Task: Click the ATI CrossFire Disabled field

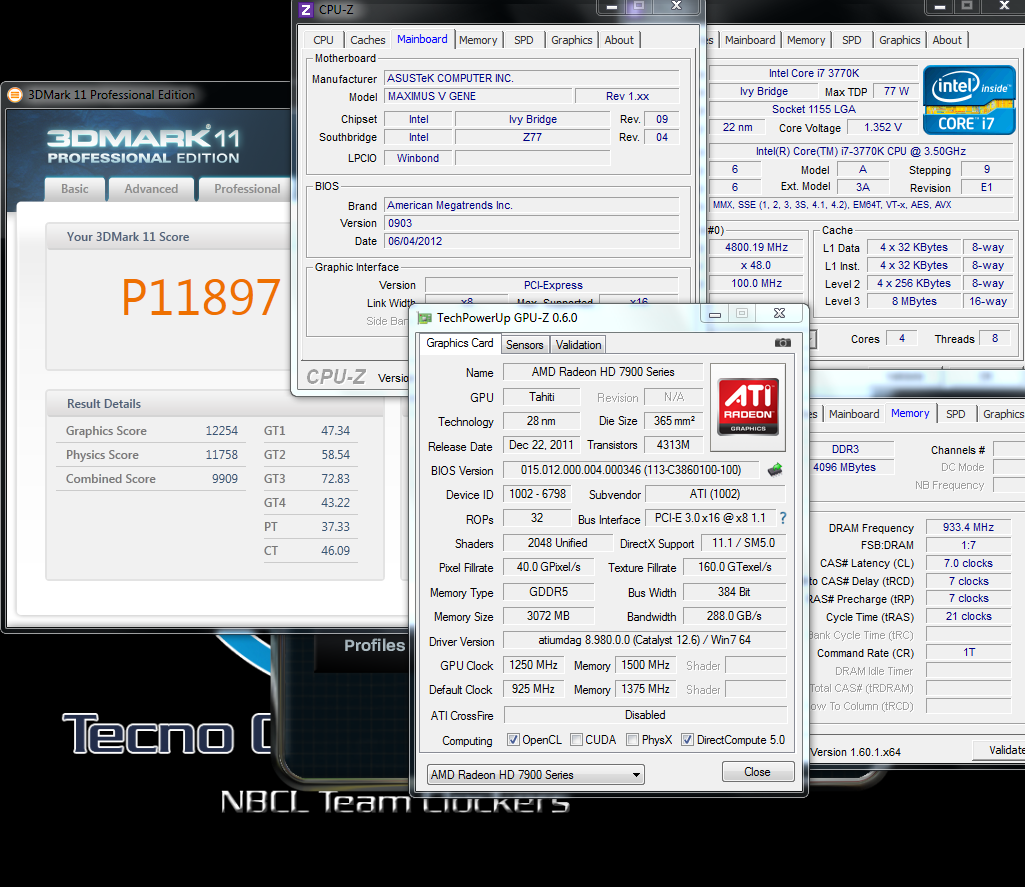Action: (645, 714)
